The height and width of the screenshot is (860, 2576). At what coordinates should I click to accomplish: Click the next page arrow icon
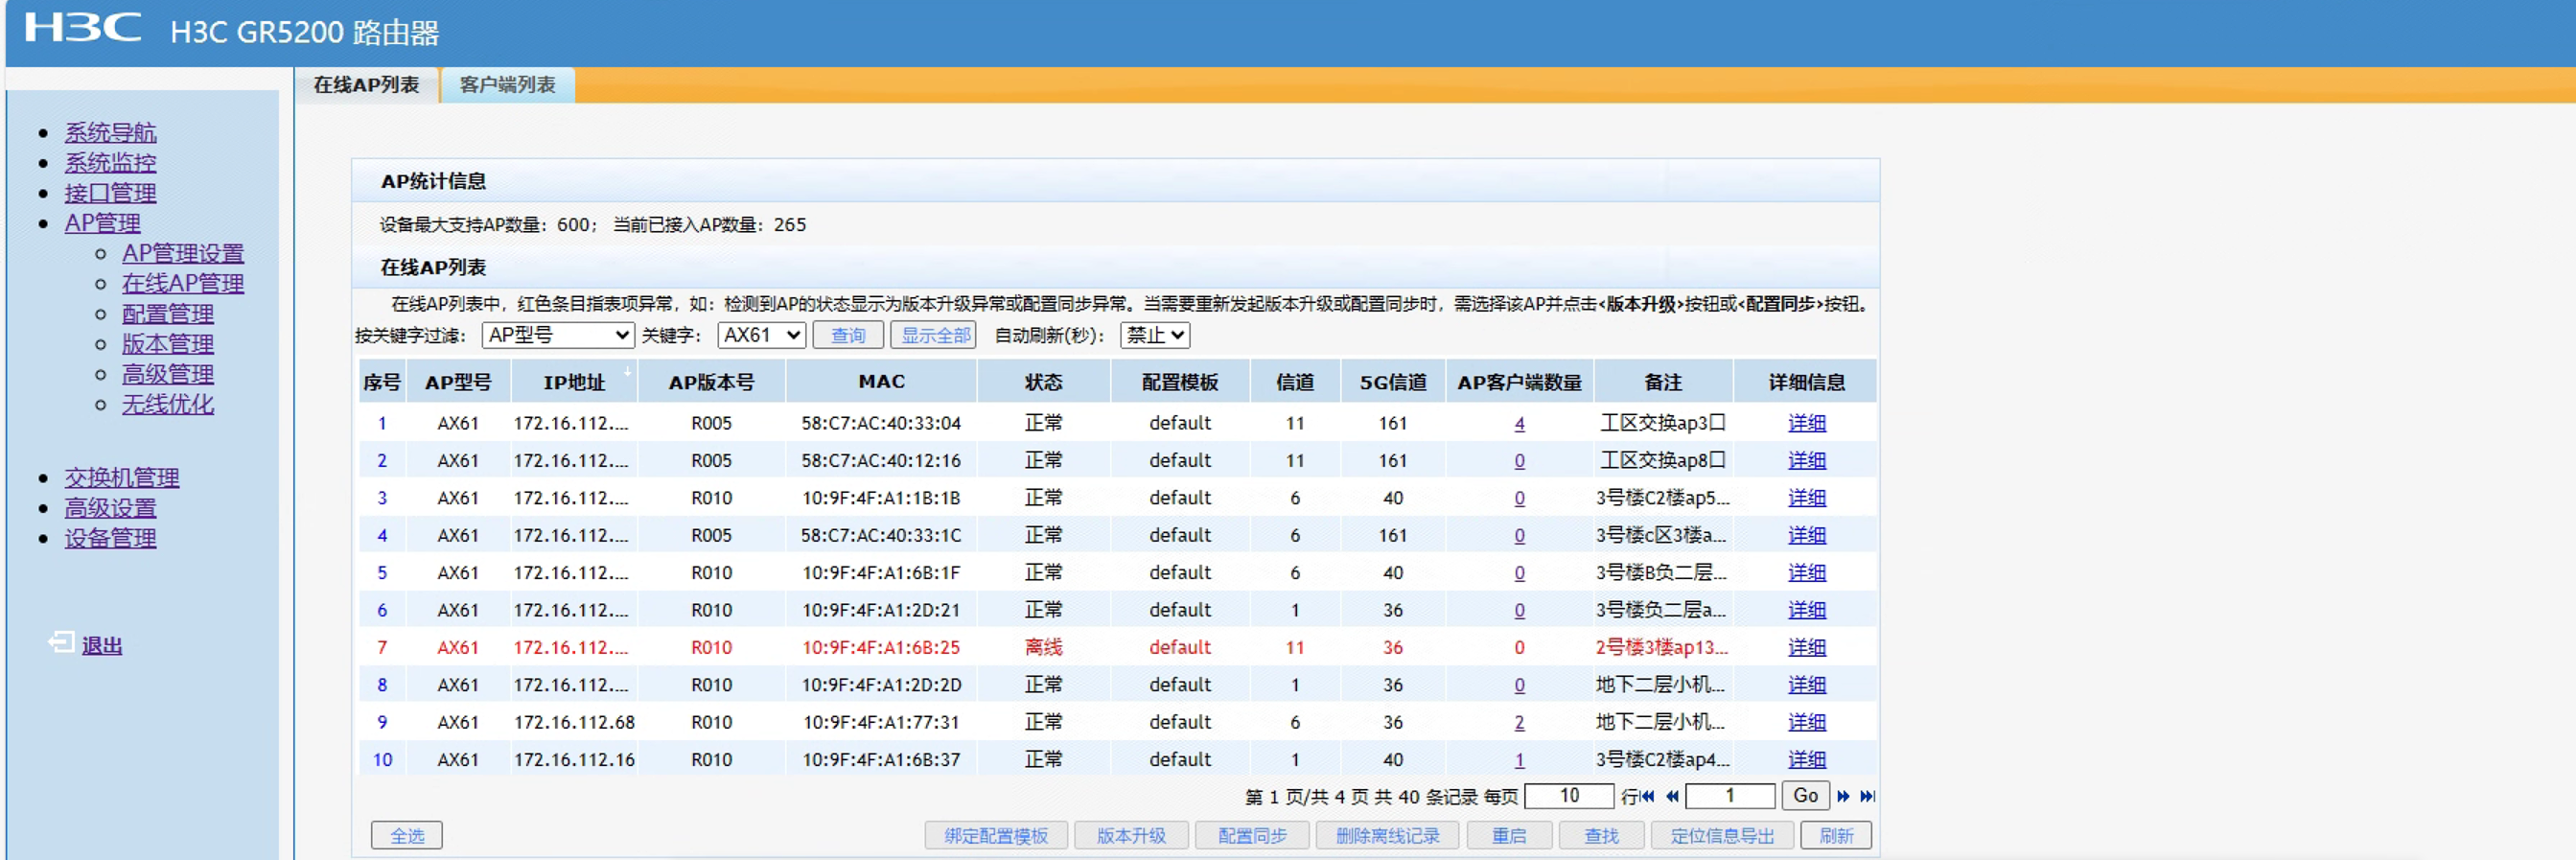pyautogui.click(x=1843, y=796)
